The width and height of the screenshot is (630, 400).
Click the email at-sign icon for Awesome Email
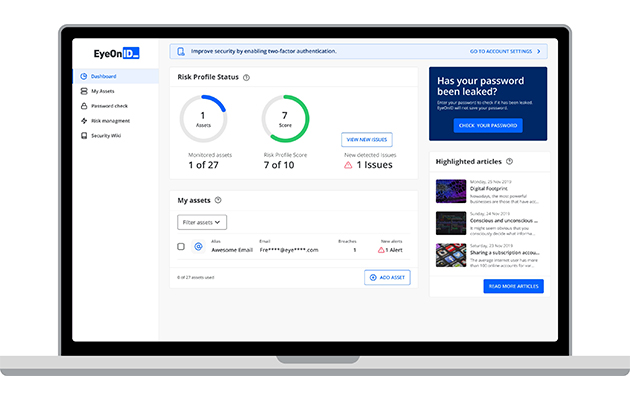198,247
